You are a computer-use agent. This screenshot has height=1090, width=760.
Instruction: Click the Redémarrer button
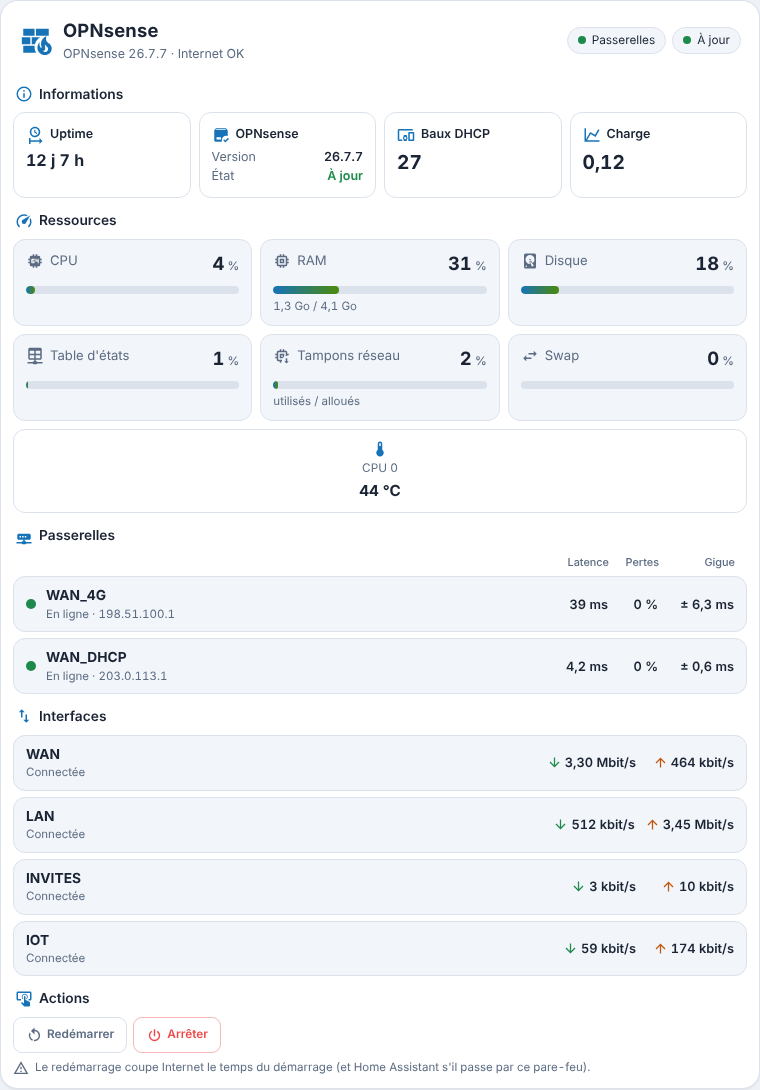tap(70, 1034)
